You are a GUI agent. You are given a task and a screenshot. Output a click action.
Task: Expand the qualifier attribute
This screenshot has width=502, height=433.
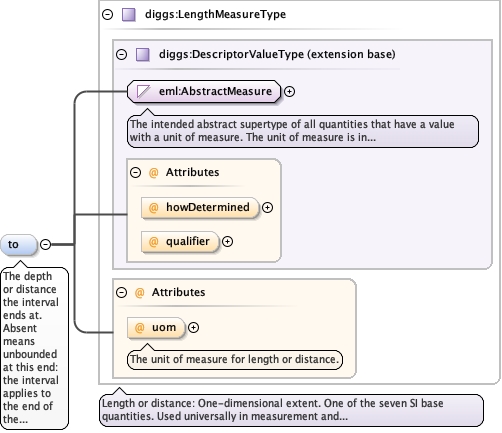click(x=227, y=242)
